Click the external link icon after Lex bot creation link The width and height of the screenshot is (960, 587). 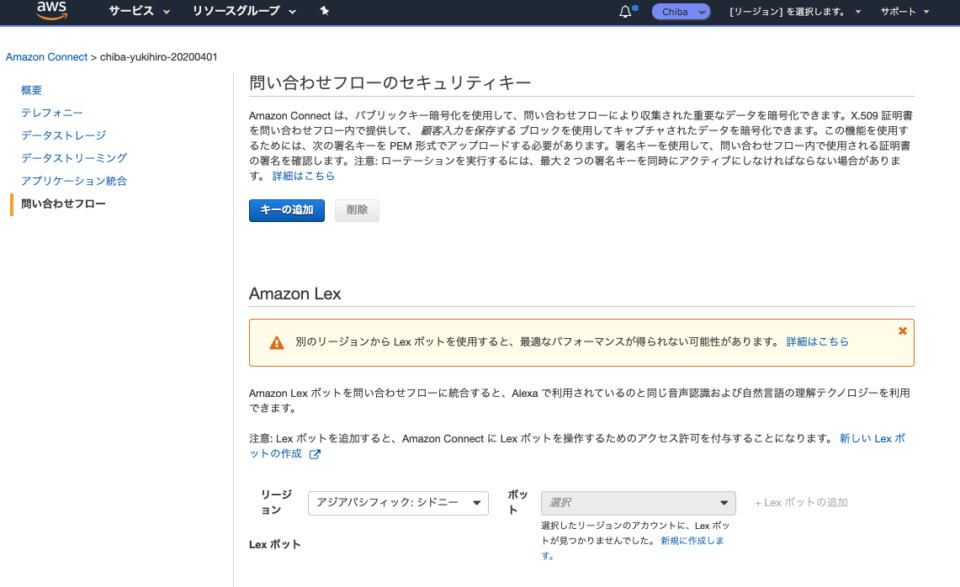(x=315, y=454)
